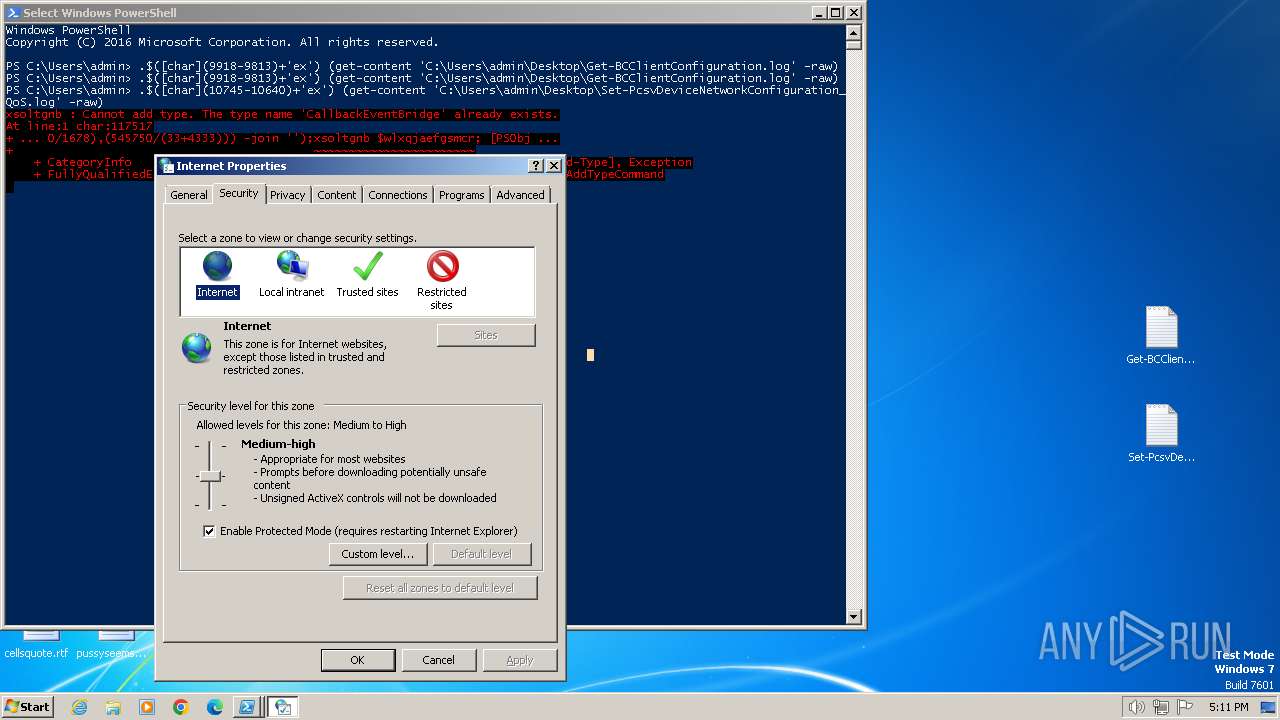Image resolution: width=1280 pixels, height=720 pixels.
Task: Open the Action Center flag icon
Action: 1185,707
